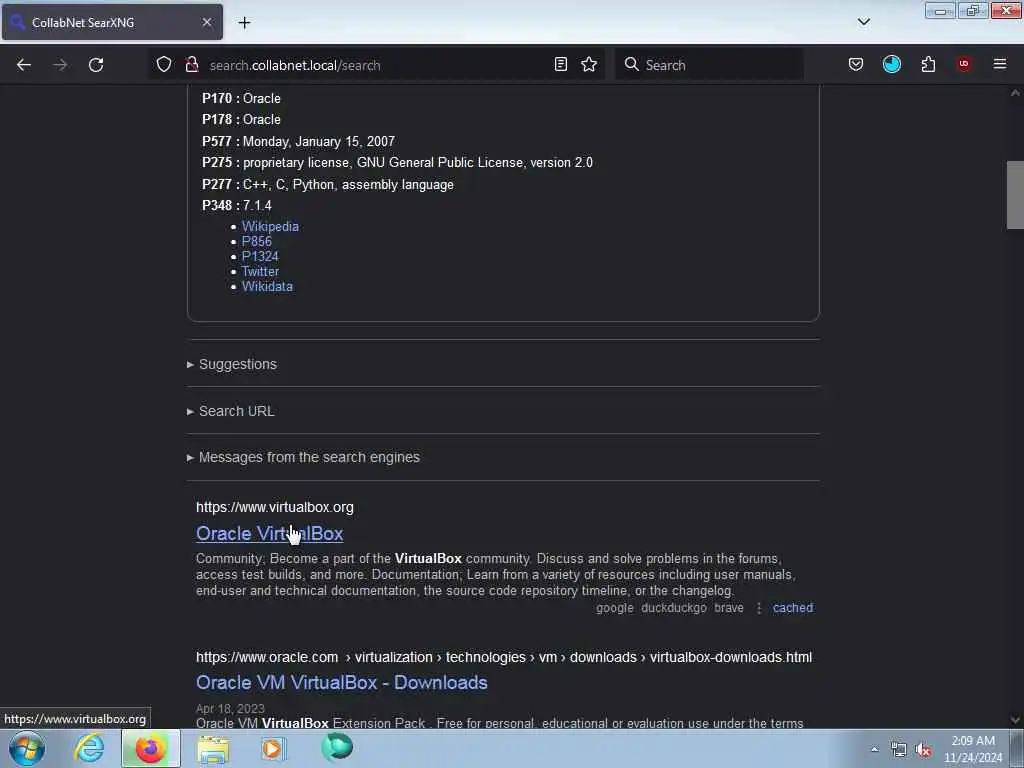Click the page vertical scrollbar thumb

(x=1015, y=195)
